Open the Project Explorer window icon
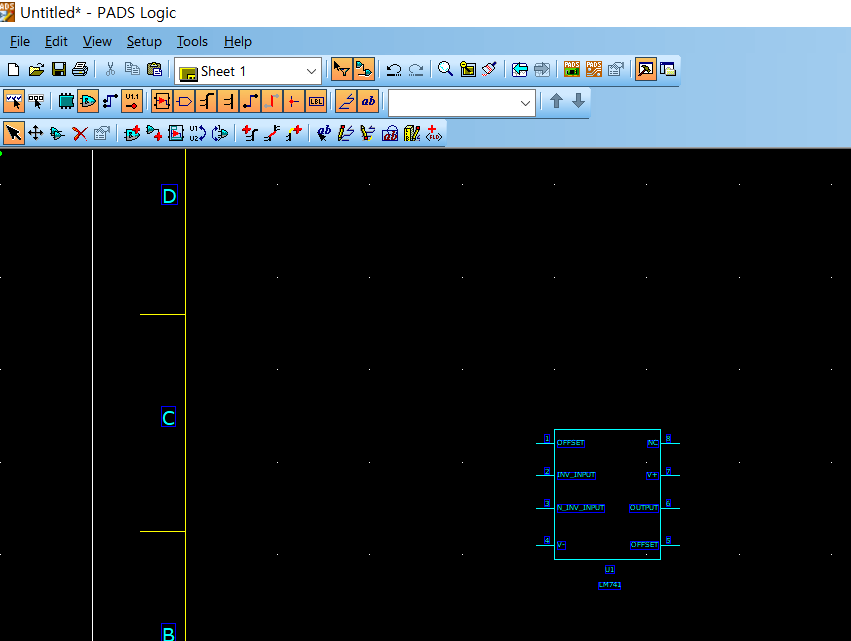Image resolution: width=851 pixels, height=641 pixels. pos(668,69)
